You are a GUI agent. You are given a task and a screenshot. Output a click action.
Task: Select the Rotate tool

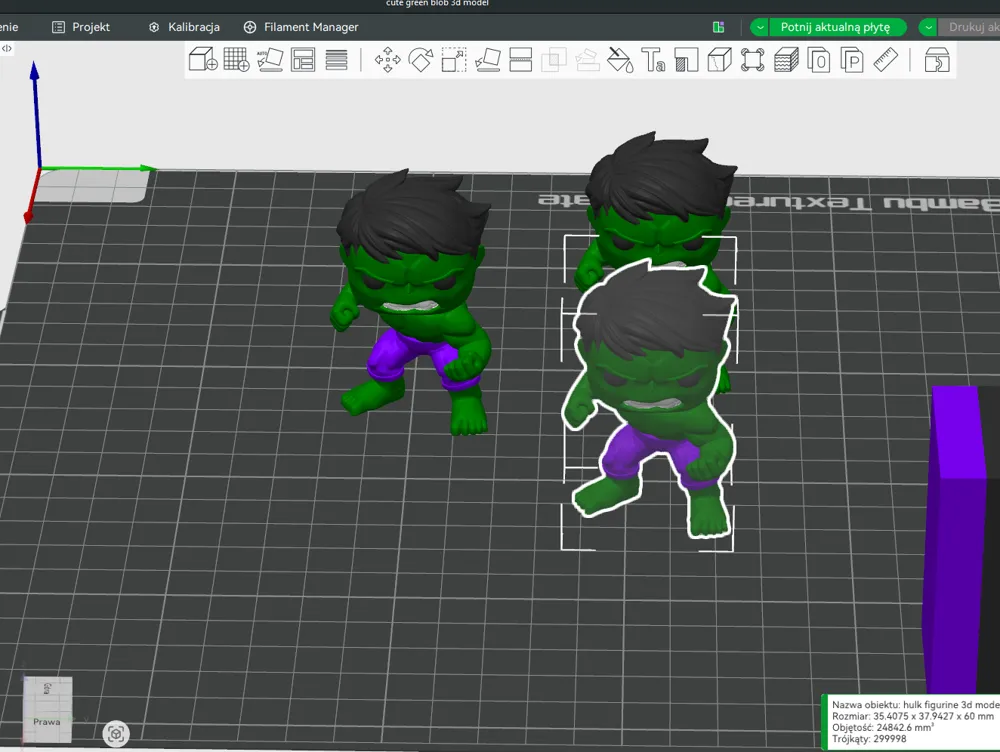pos(421,60)
